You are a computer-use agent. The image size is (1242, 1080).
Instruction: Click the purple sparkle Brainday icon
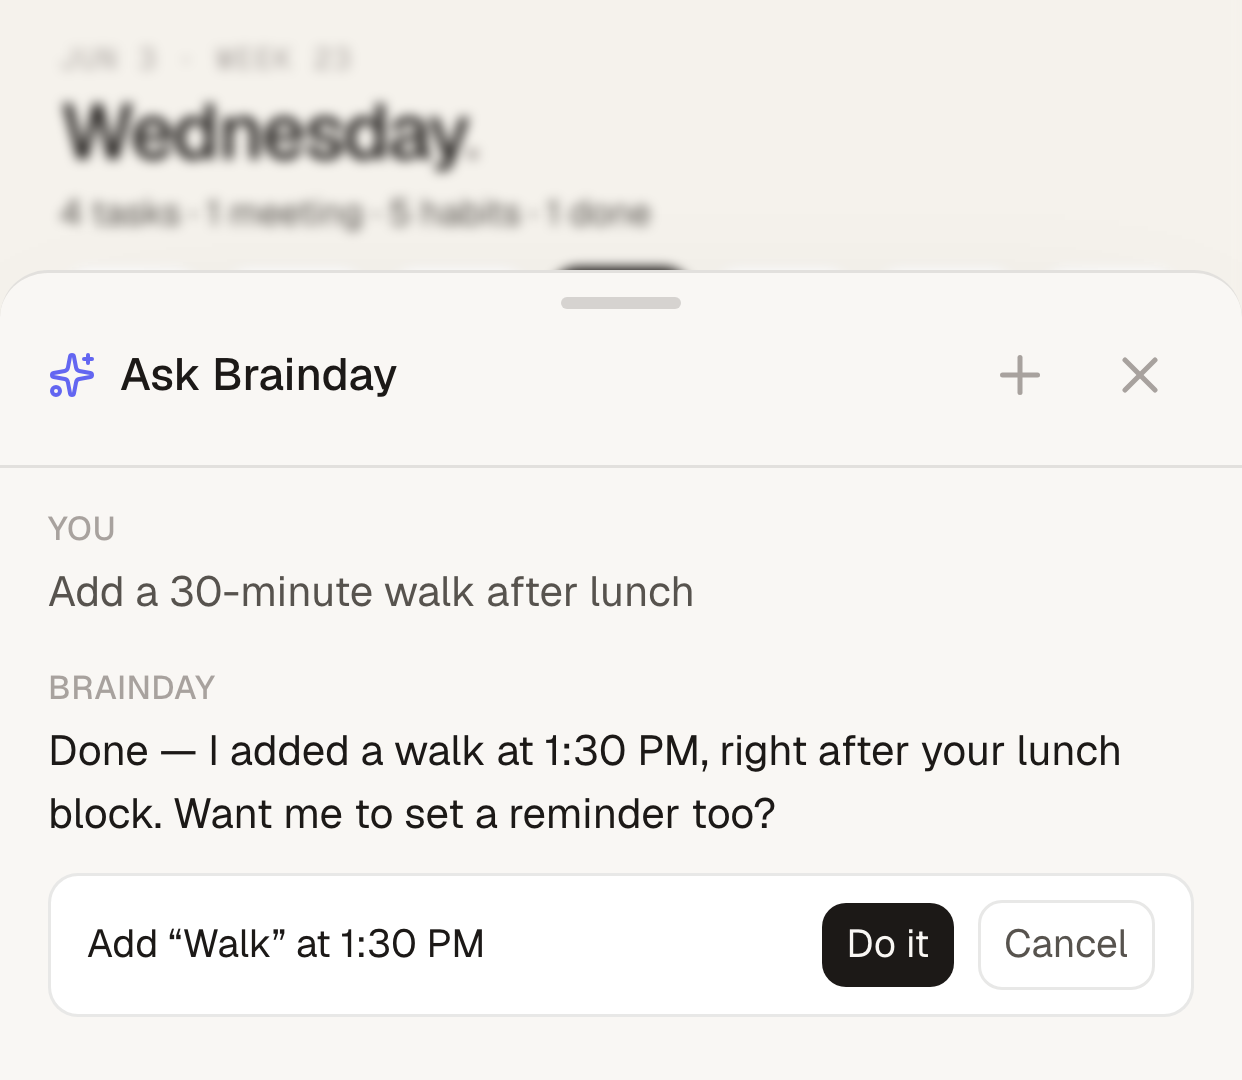[x=72, y=376]
